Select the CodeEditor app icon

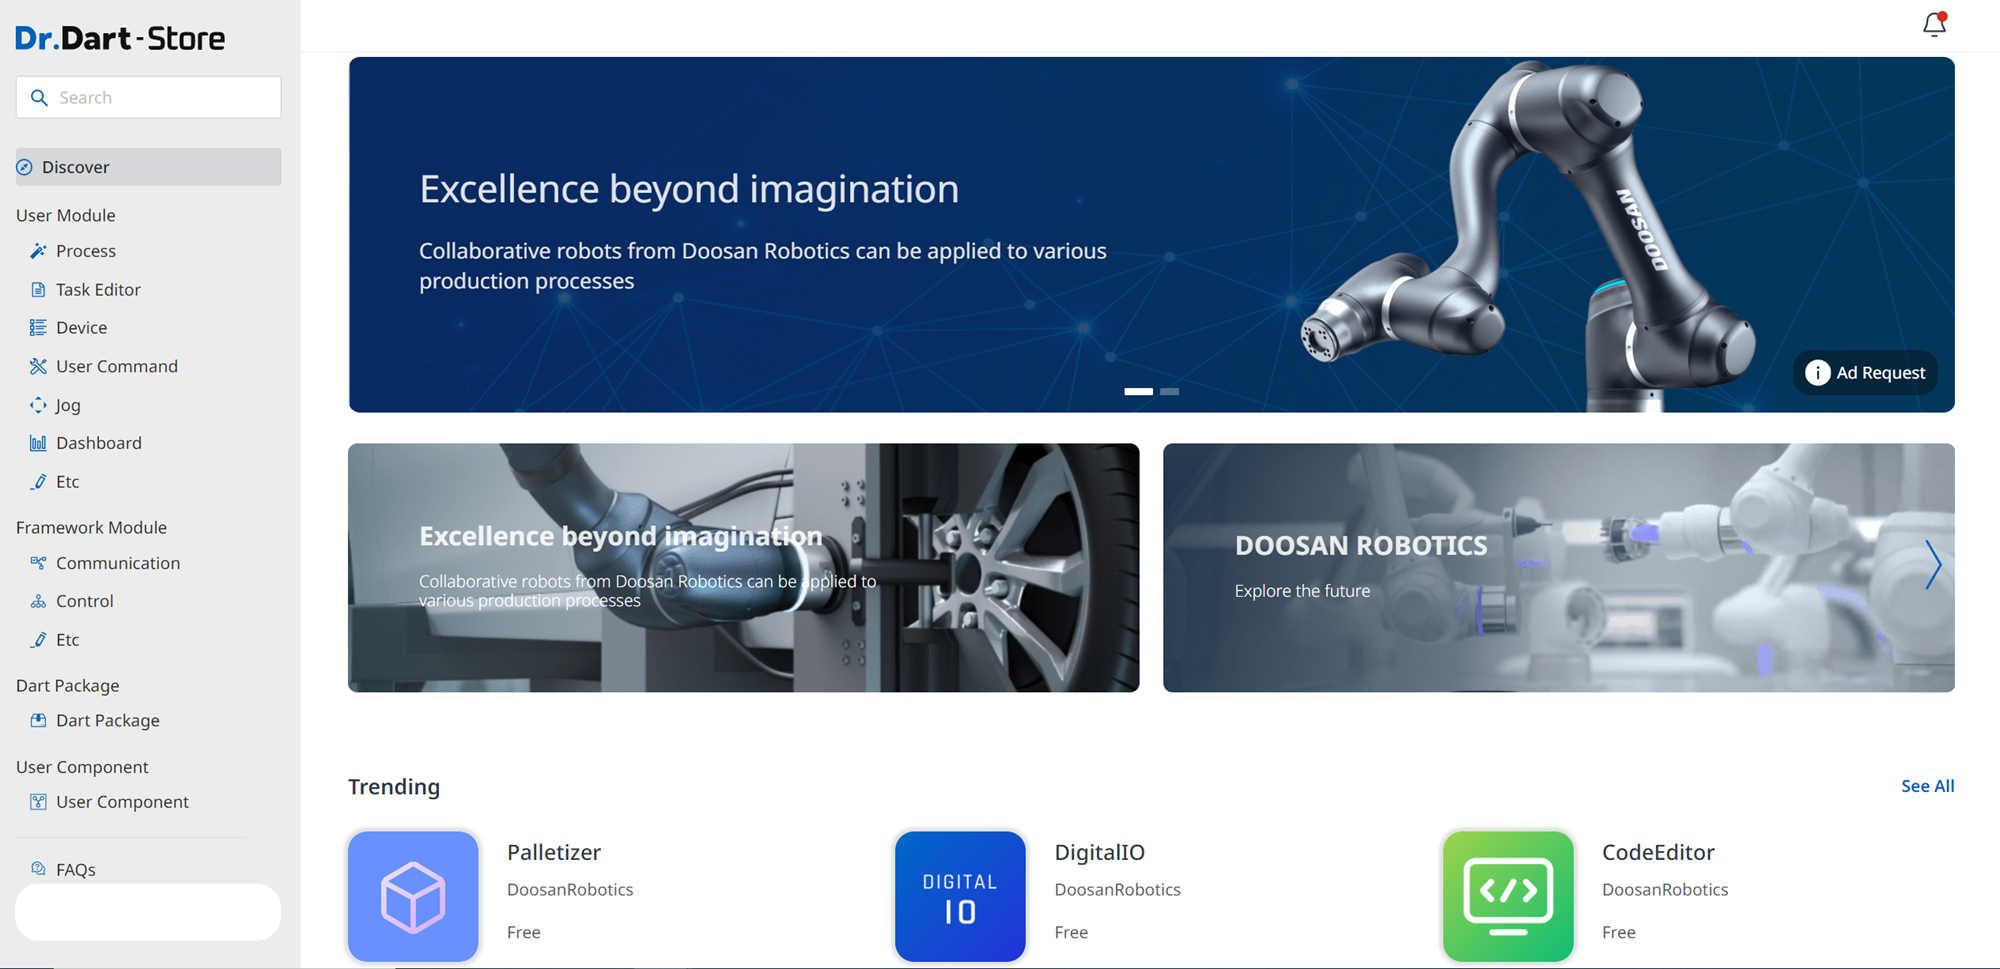click(x=1507, y=896)
